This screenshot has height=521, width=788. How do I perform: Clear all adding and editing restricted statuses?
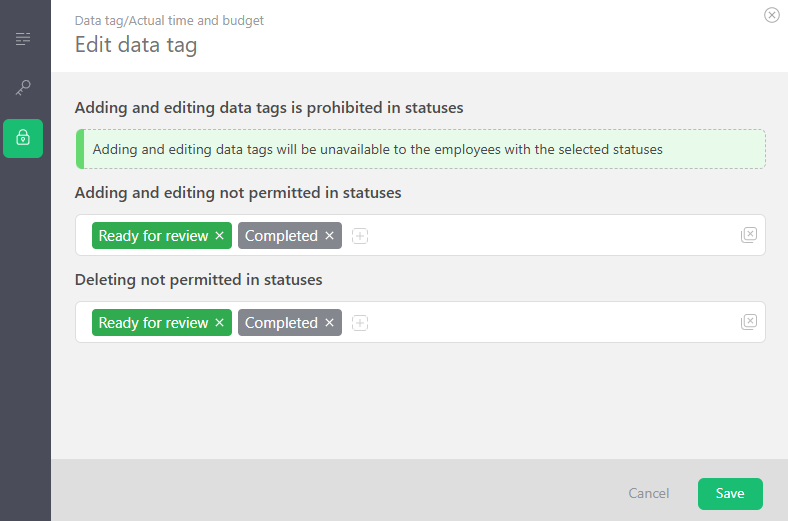click(x=749, y=235)
